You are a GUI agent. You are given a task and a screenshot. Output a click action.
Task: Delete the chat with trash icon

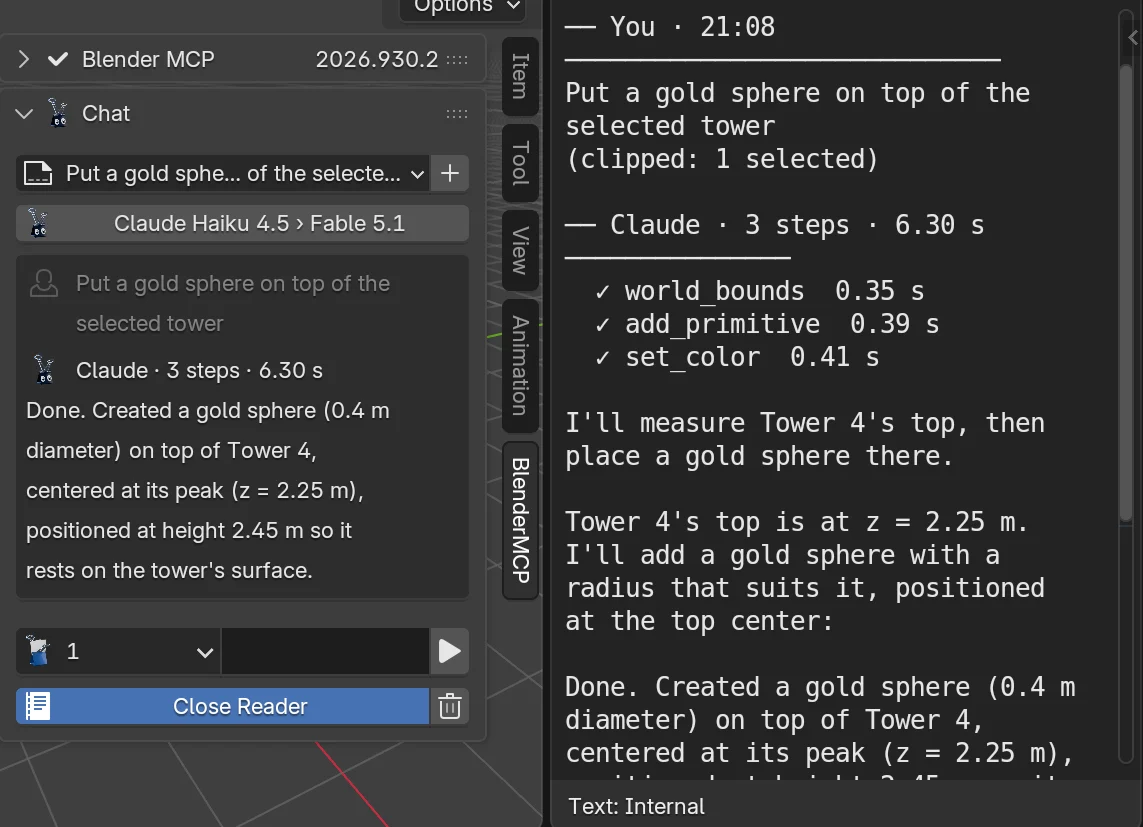pyautogui.click(x=450, y=706)
